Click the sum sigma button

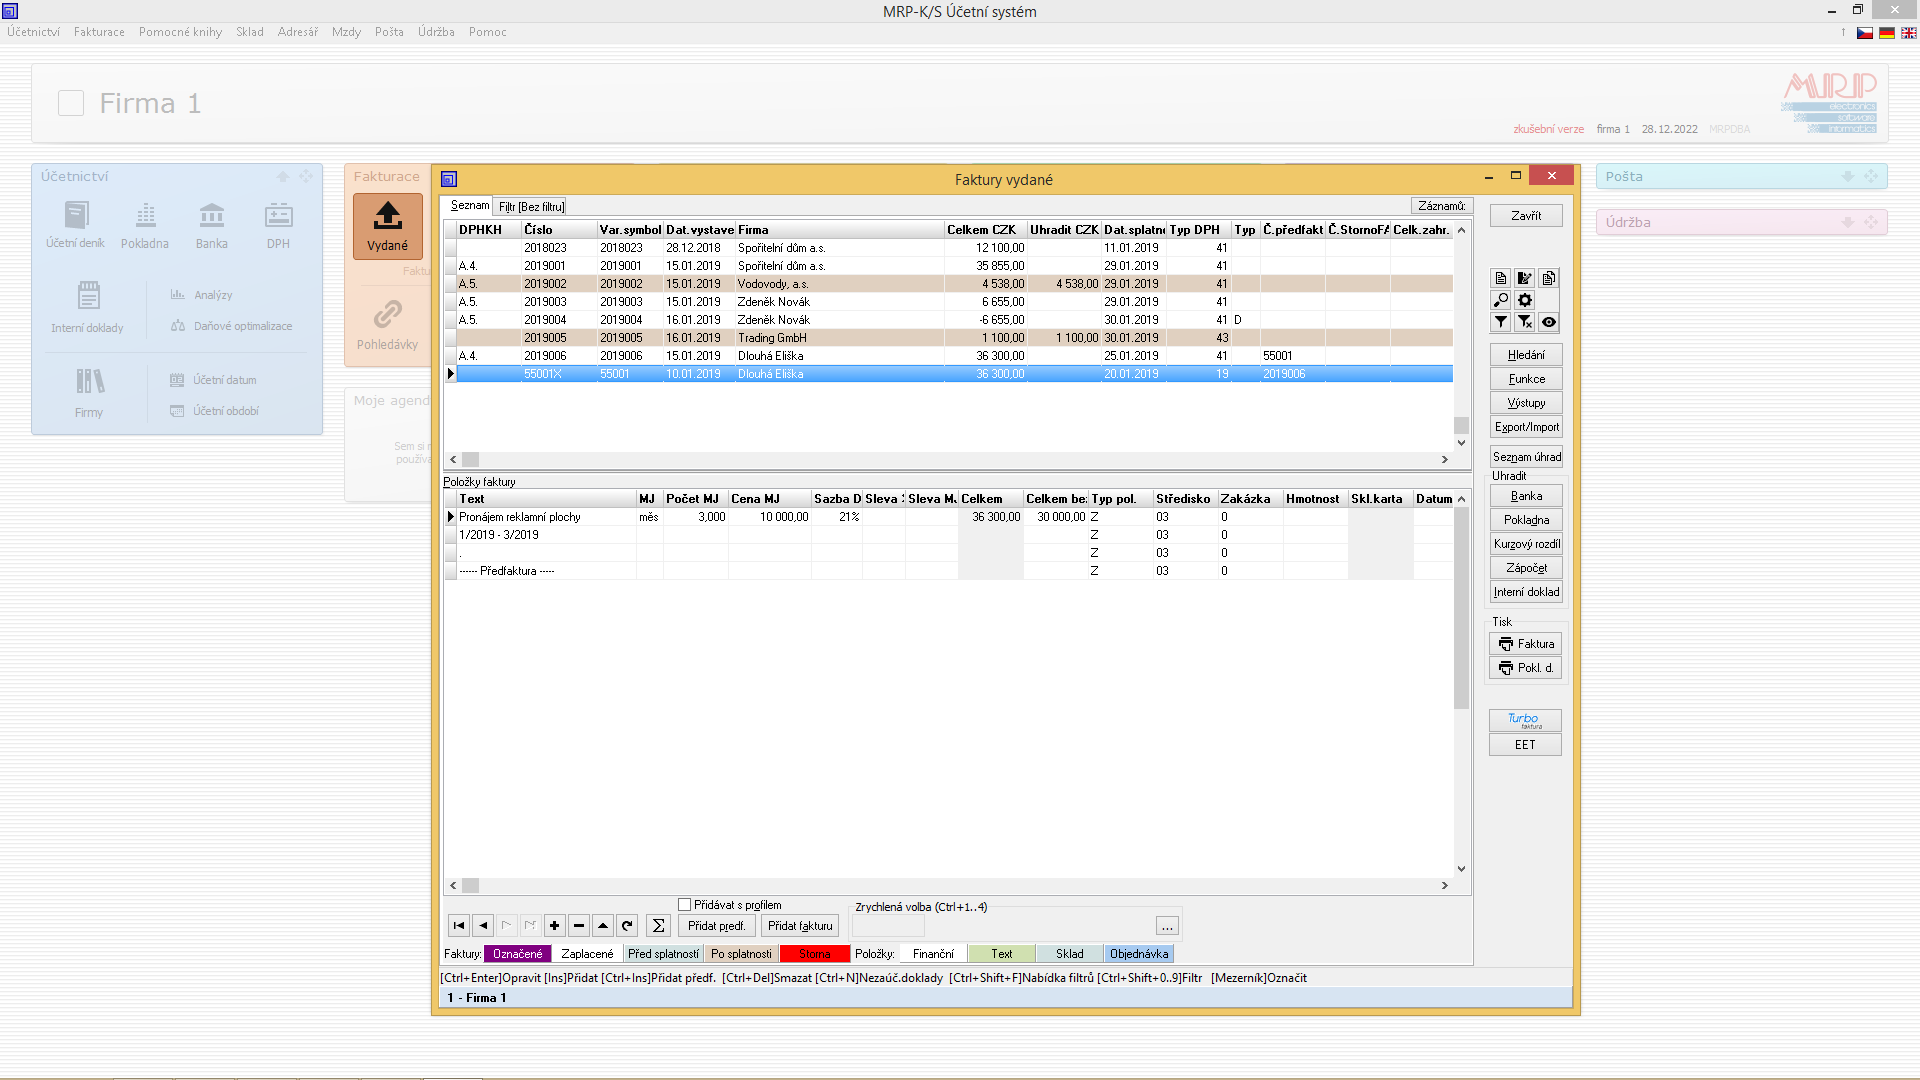(x=657, y=926)
